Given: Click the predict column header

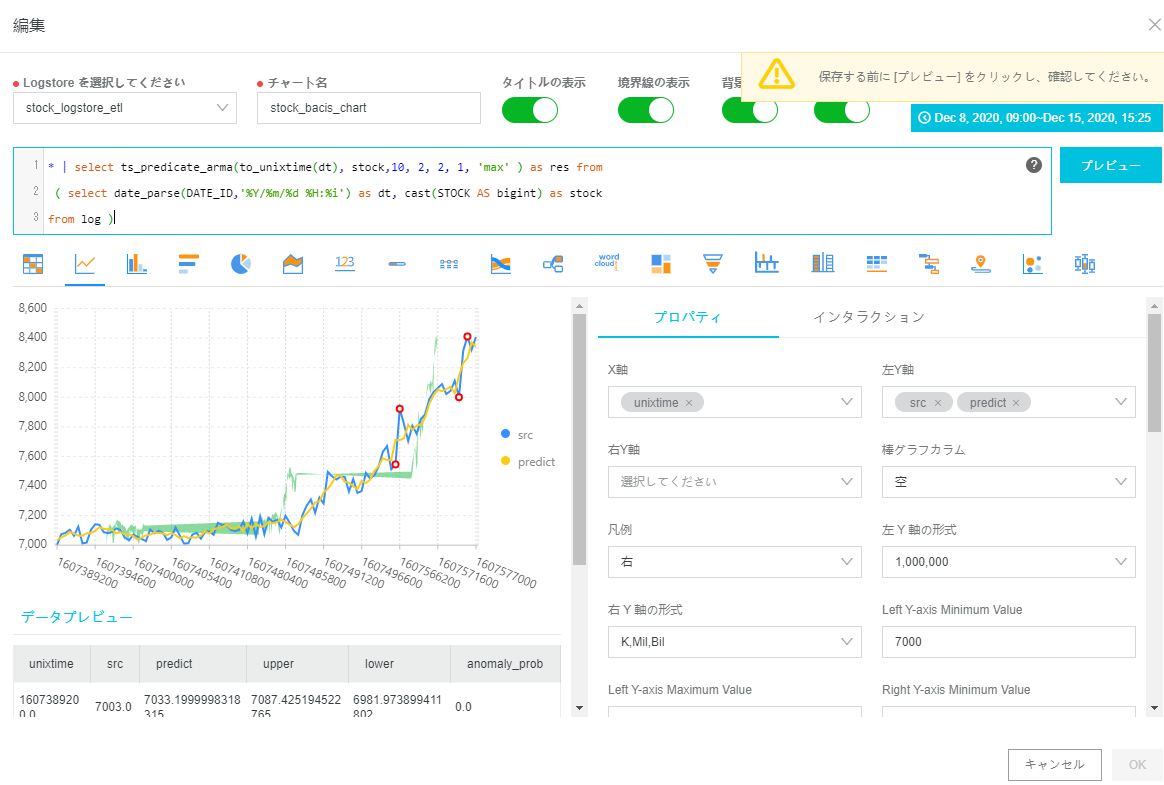Looking at the screenshot, I should click(193, 664).
